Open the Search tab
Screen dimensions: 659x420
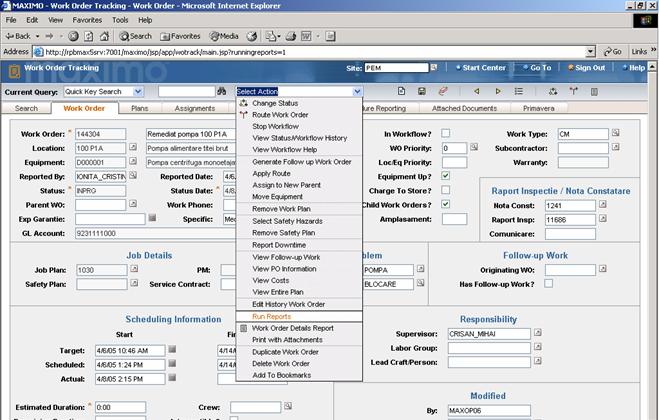[26, 108]
